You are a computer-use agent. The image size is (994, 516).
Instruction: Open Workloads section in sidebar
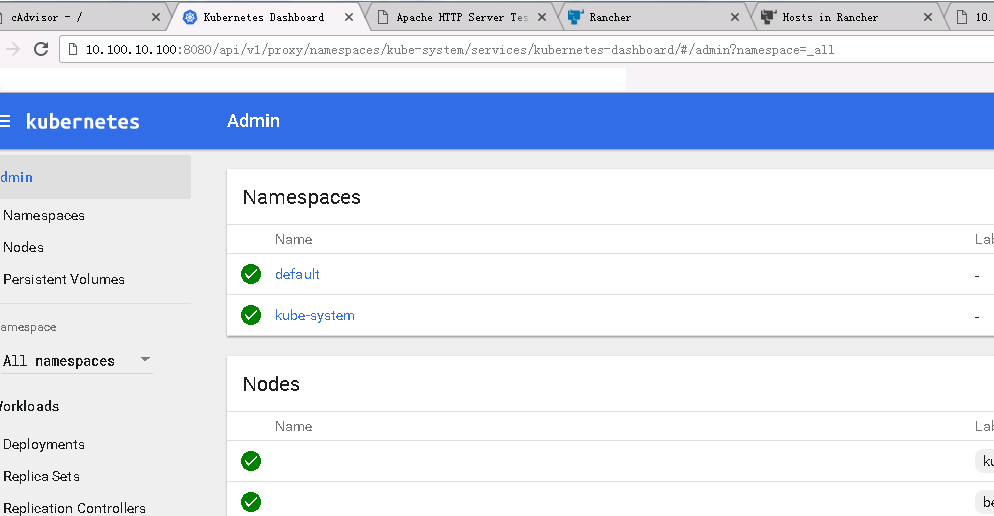29,406
